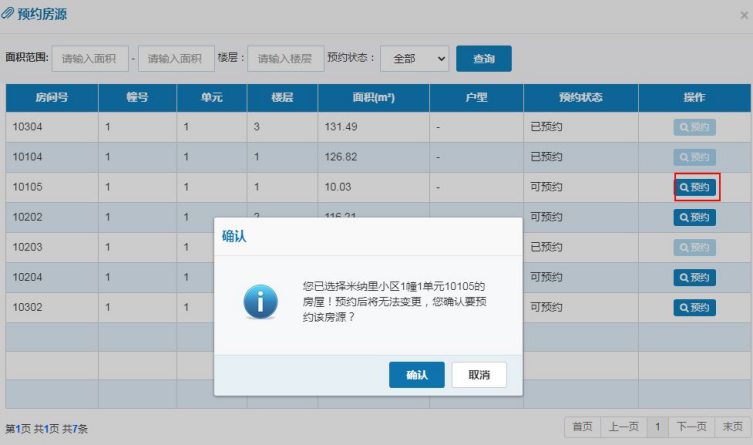
Task: Click the 预约 button for room 10105
Action: coord(695,187)
